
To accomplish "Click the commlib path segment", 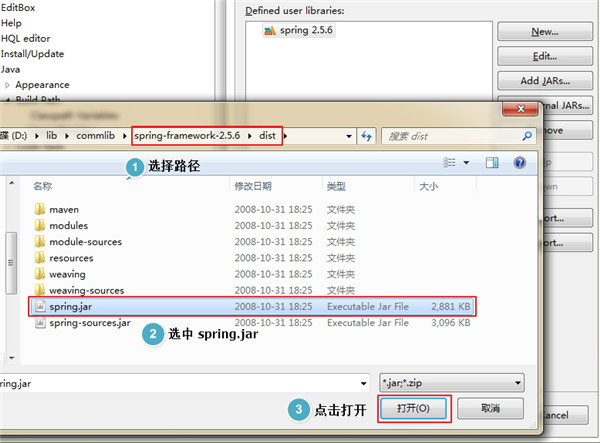I will (96, 136).
